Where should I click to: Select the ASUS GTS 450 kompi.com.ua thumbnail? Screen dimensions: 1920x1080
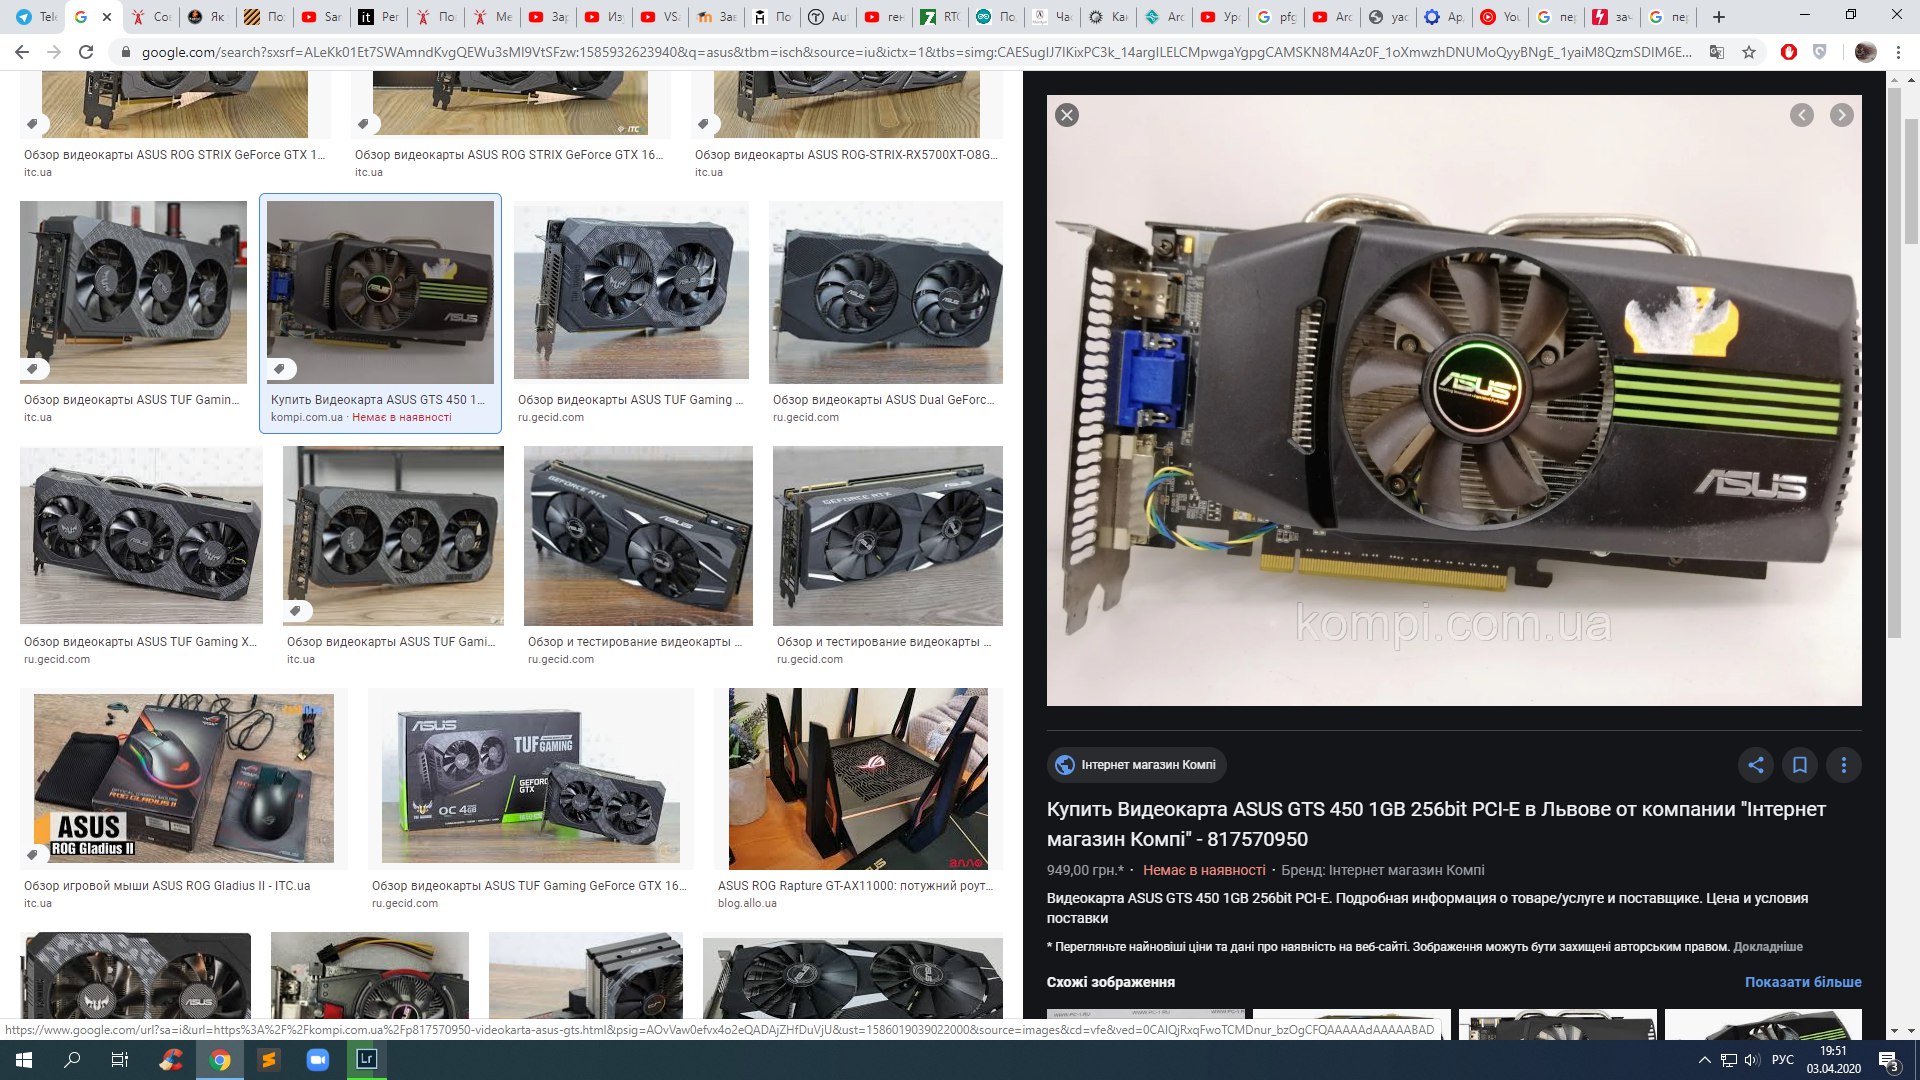[x=380, y=292]
